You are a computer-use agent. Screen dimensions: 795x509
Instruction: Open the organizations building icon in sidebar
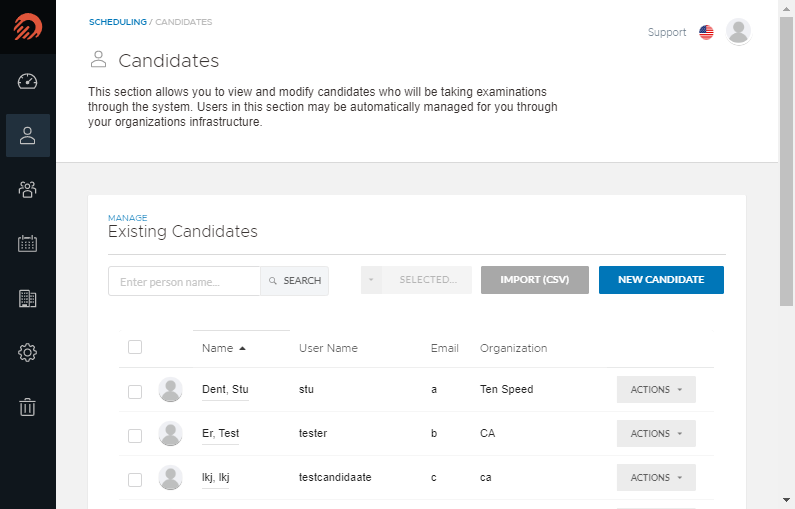[x=27, y=299]
